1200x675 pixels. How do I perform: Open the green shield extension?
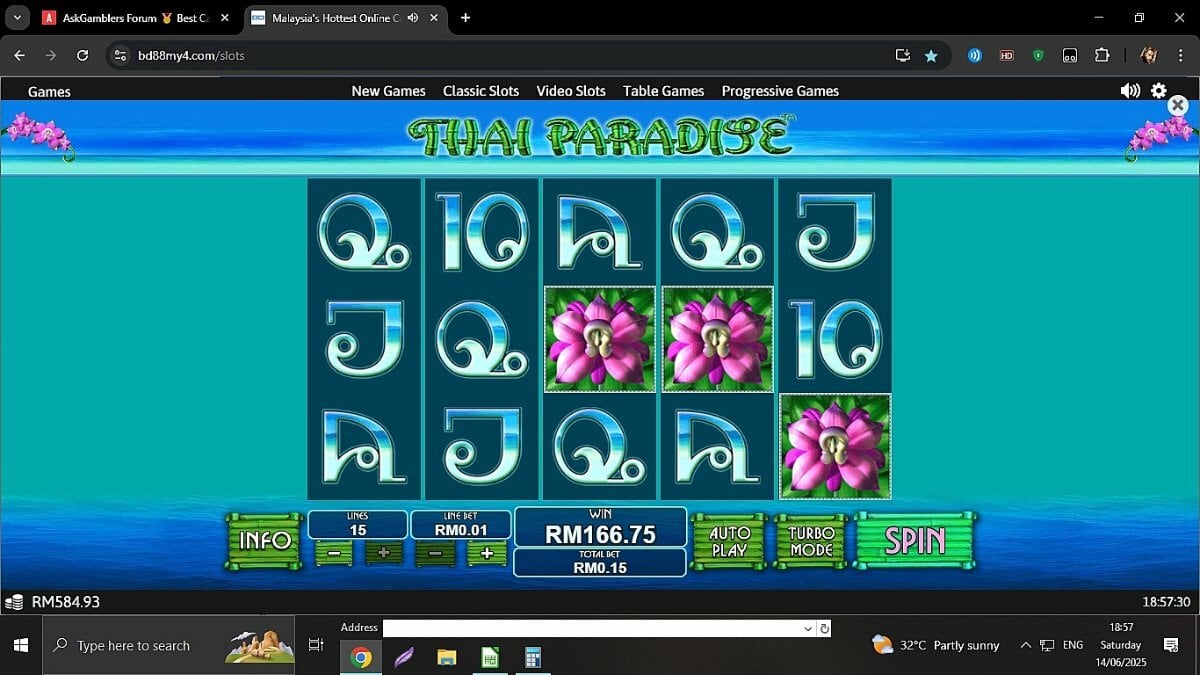(x=1038, y=56)
